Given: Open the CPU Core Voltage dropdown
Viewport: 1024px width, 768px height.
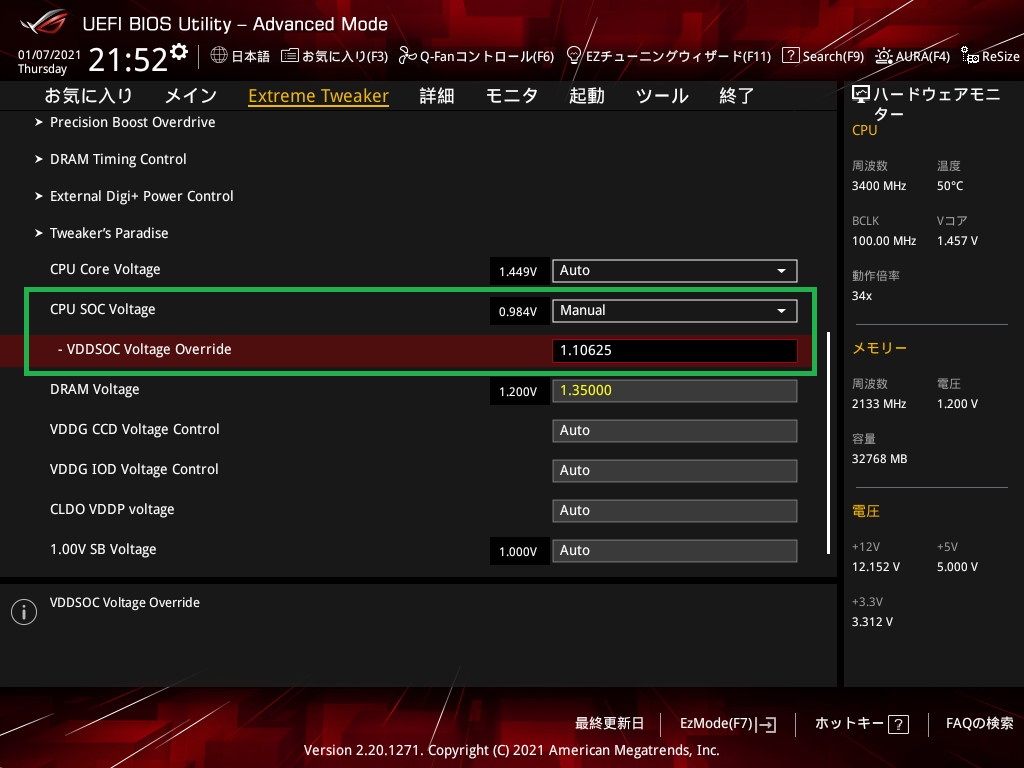Looking at the screenshot, I should click(x=675, y=270).
